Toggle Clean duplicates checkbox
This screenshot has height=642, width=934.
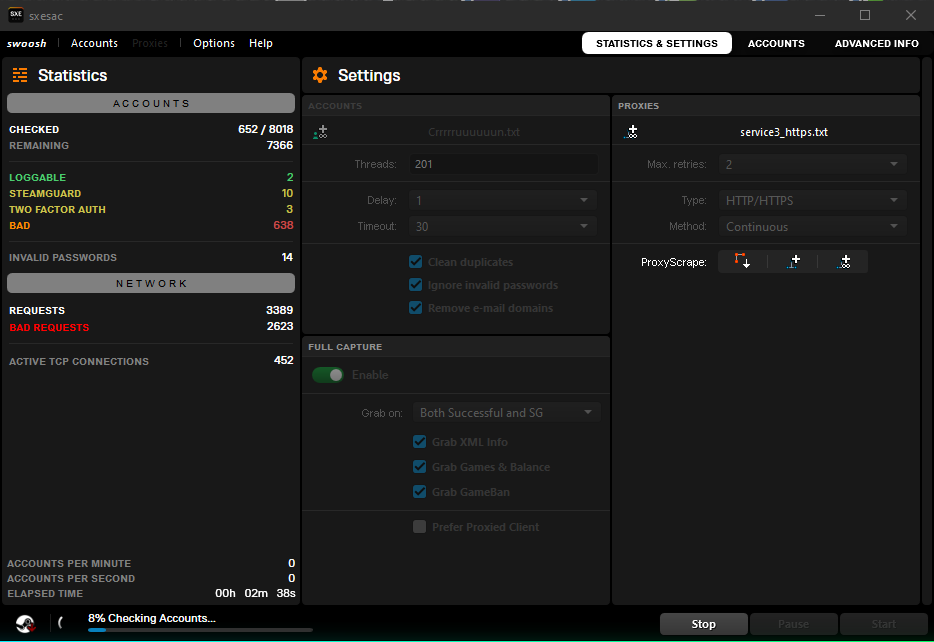[x=416, y=261]
